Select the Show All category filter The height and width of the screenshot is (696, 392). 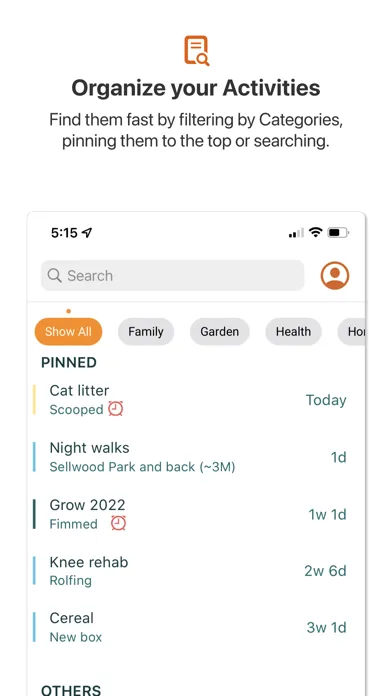click(x=68, y=332)
